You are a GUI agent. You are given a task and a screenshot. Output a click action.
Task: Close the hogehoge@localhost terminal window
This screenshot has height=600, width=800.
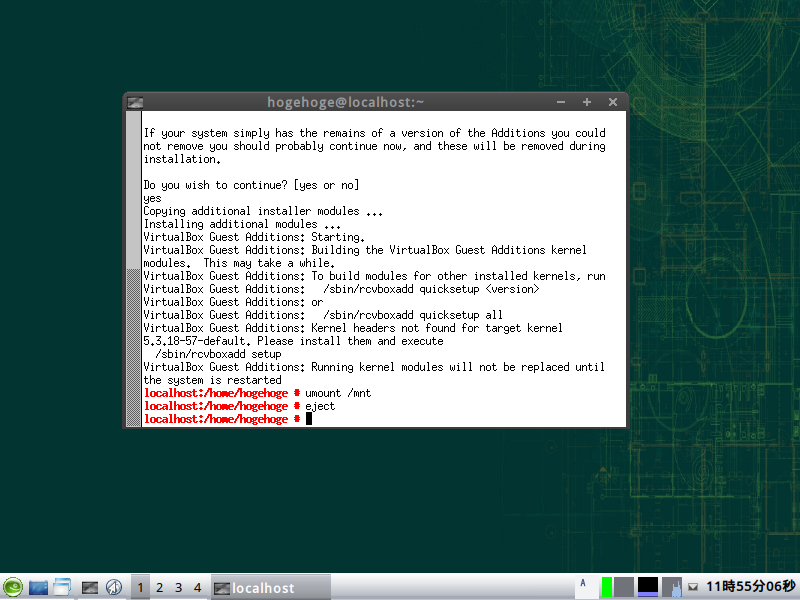click(613, 103)
